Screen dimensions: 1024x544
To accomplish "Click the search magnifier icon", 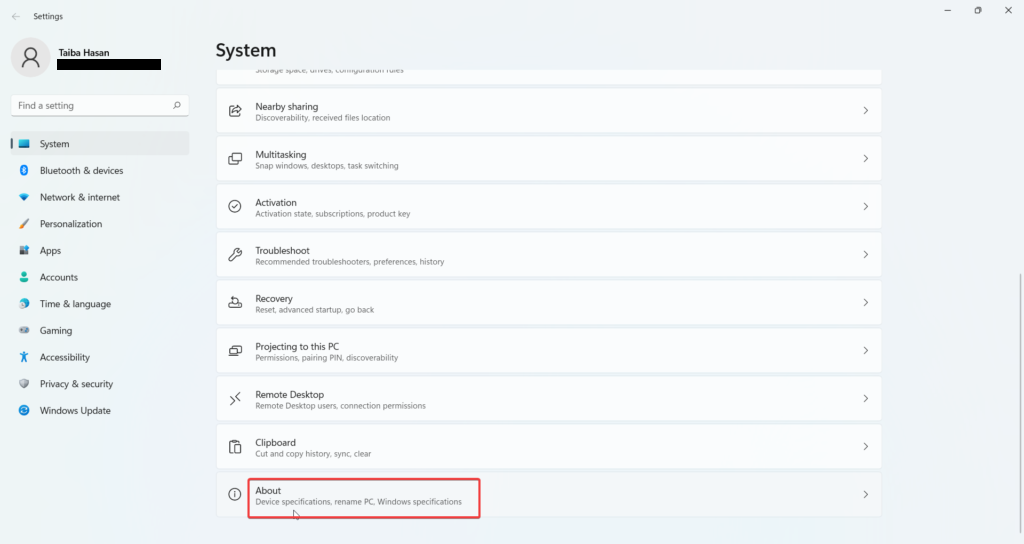I will click(176, 105).
